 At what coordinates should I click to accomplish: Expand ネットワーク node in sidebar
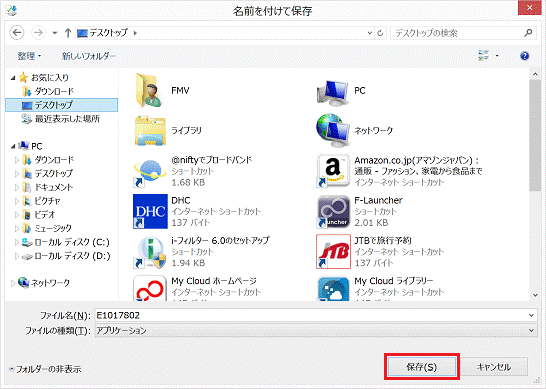click(x=13, y=283)
